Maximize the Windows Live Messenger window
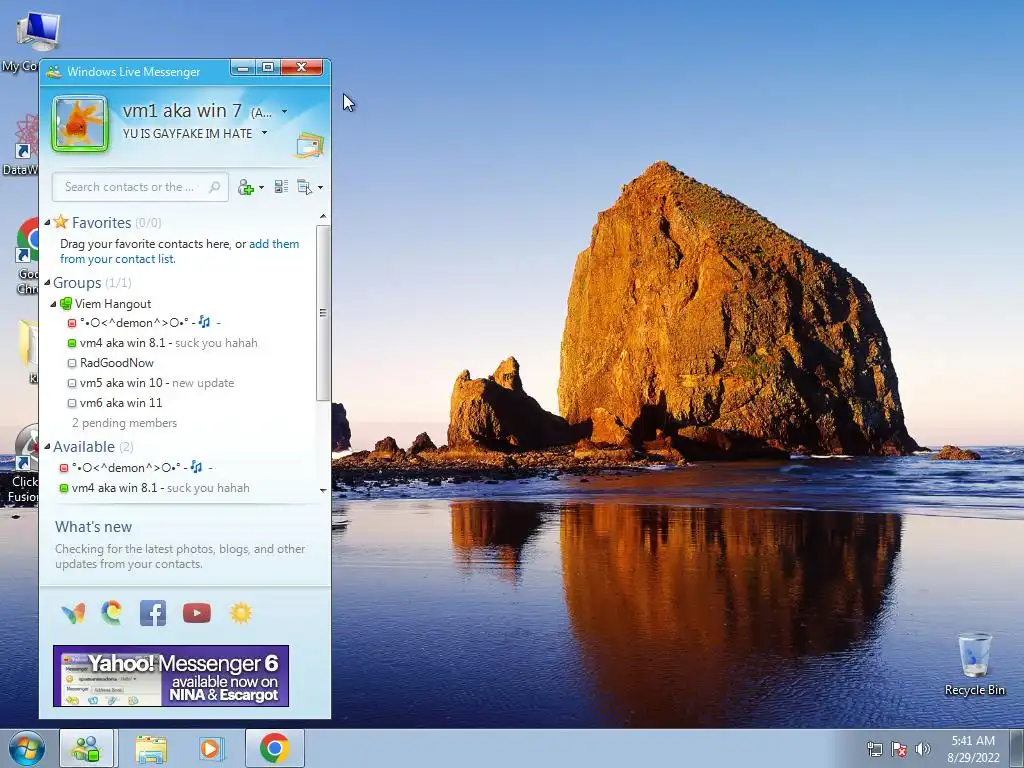The height and width of the screenshot is (768, 1024). click(268, 67)
